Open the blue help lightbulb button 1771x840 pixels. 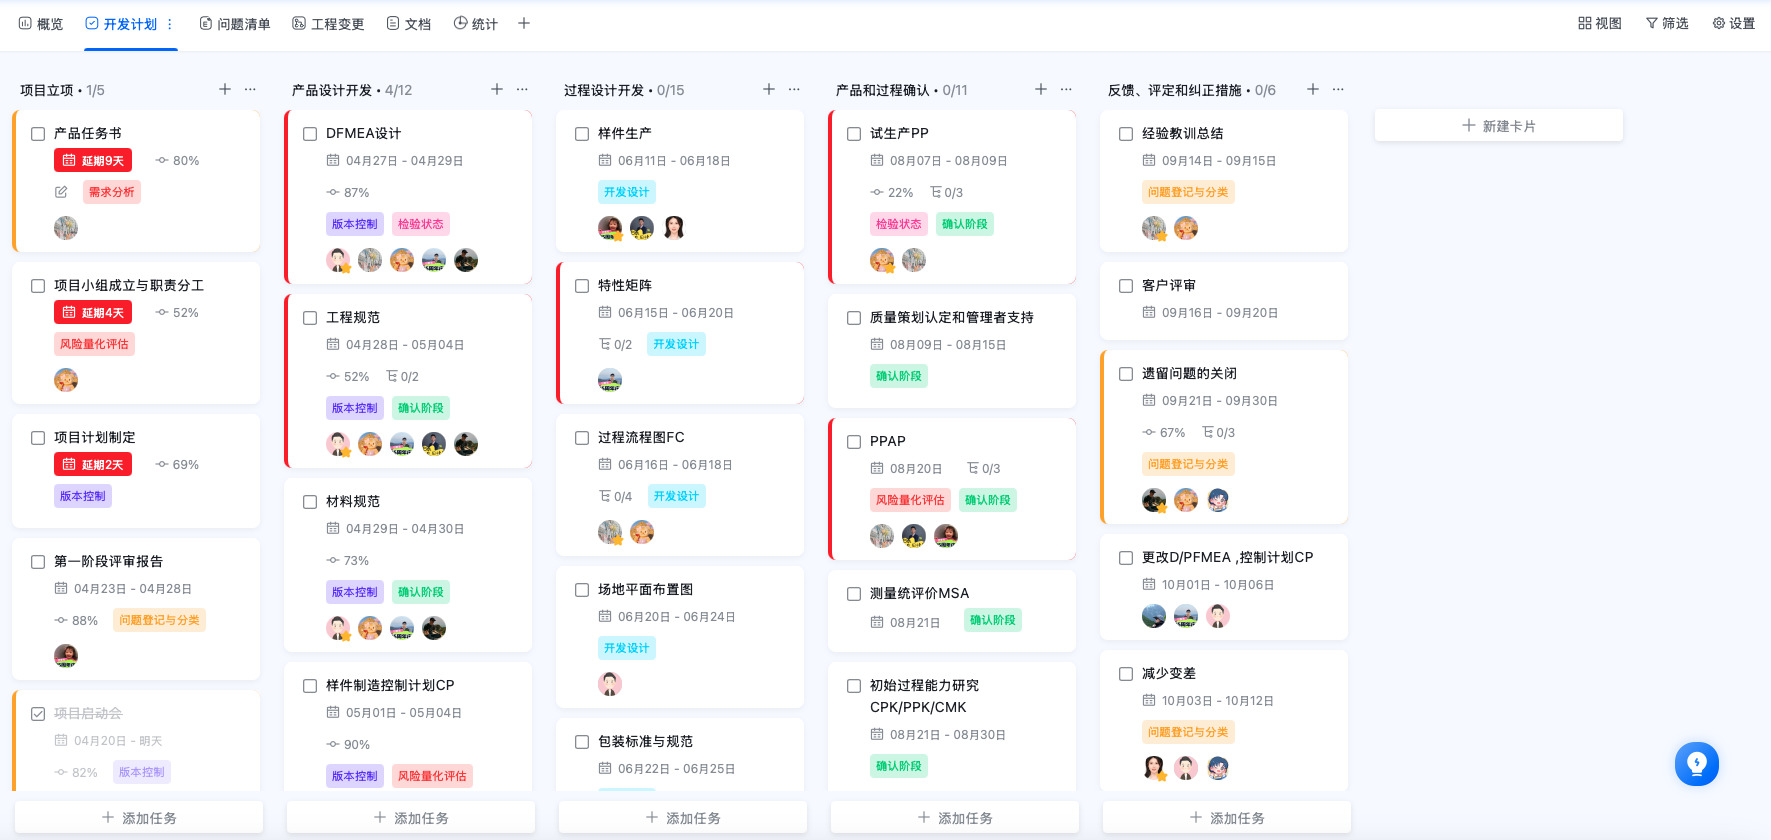(1697, 764)
